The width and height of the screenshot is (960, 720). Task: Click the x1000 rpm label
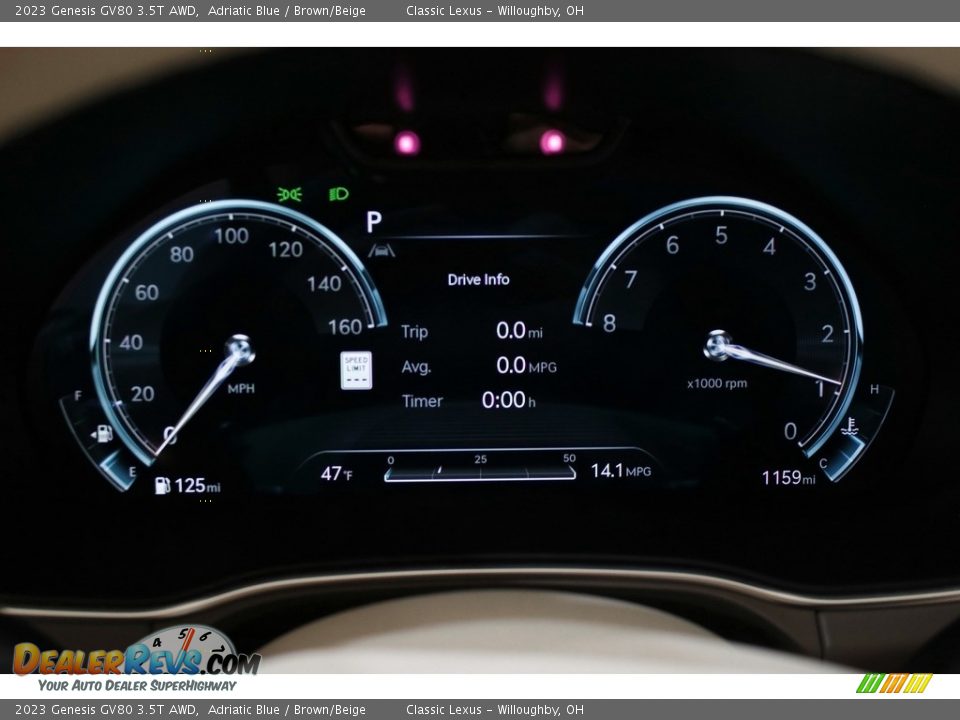click(717, 384)
